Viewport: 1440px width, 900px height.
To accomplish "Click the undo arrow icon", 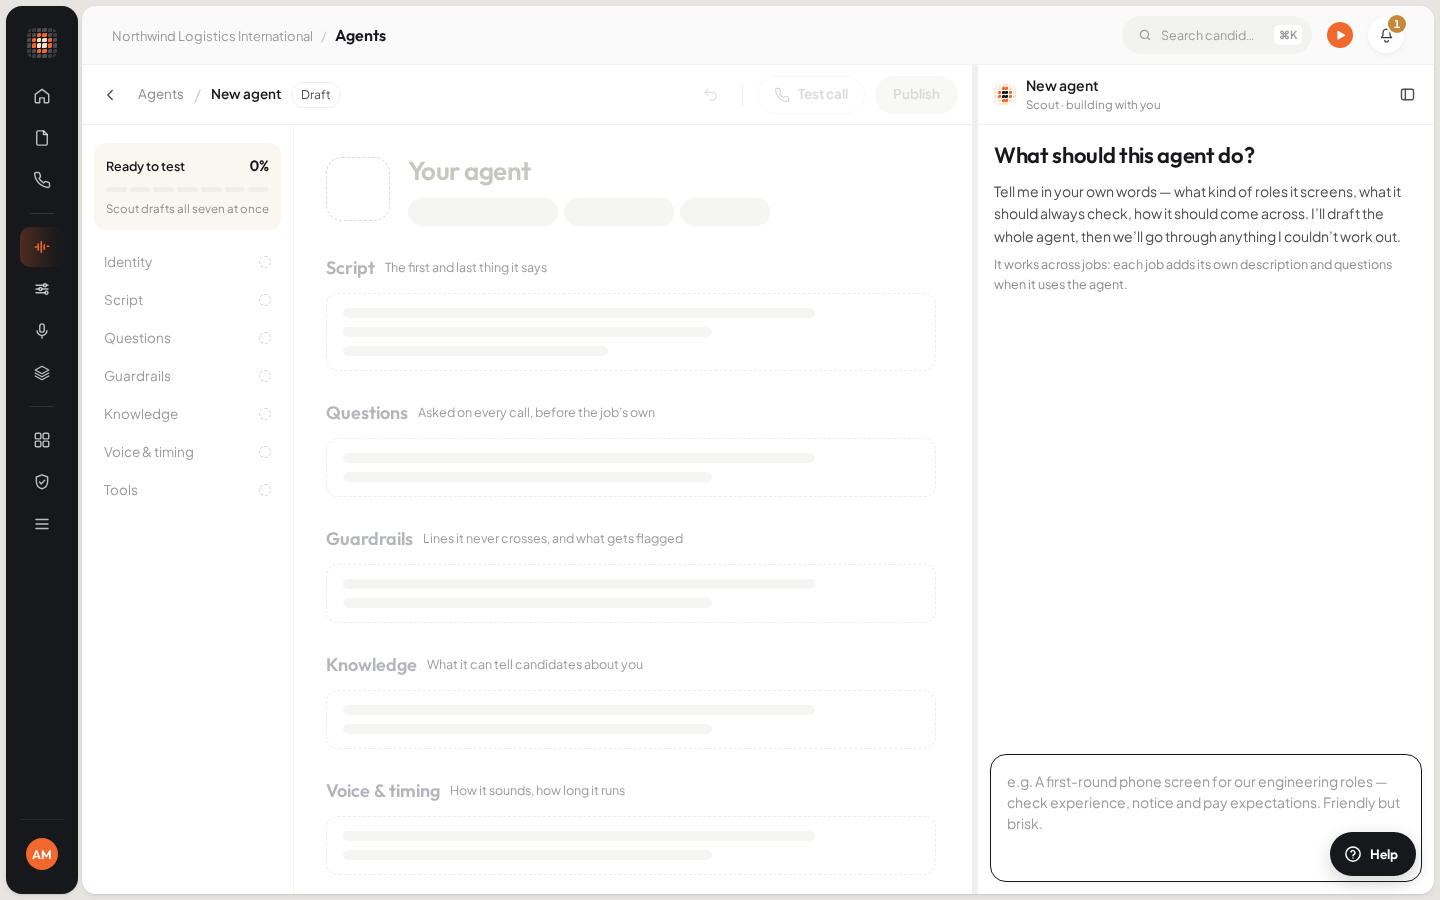I will pos(711,95).
